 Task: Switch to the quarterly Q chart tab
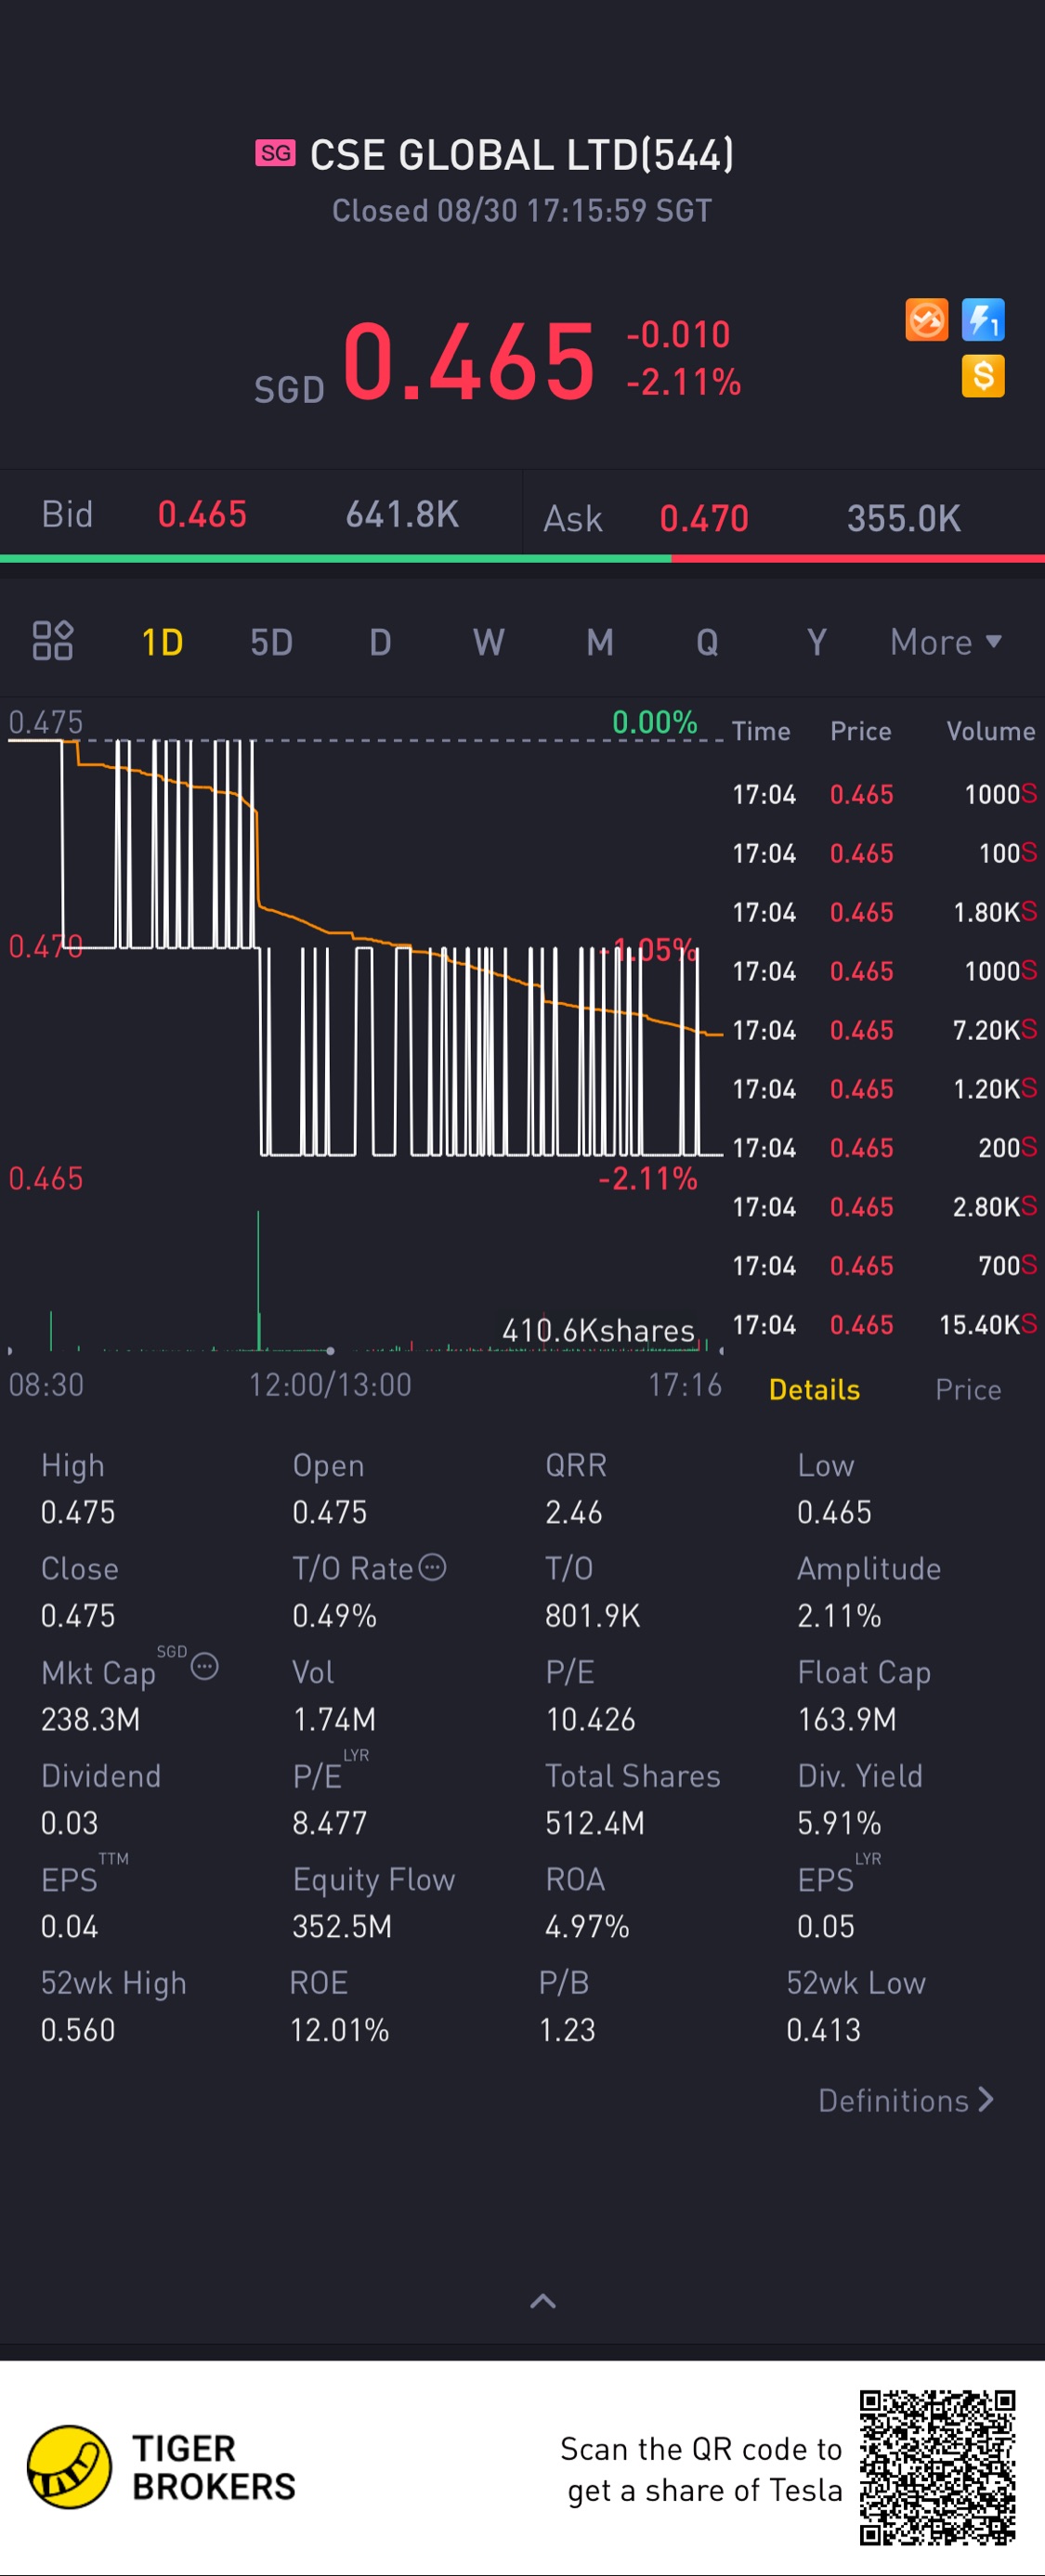pos(707,642)
